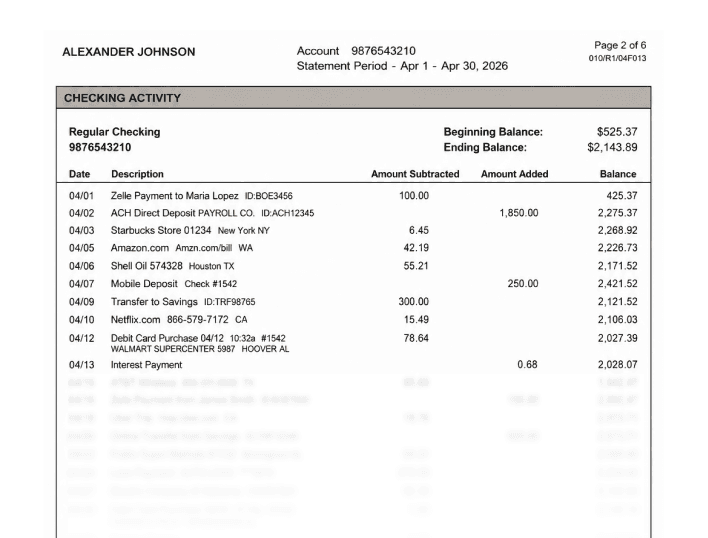Click the WALMART SUPERCENTER 5987 HOOVER AL line

(200, 349)
